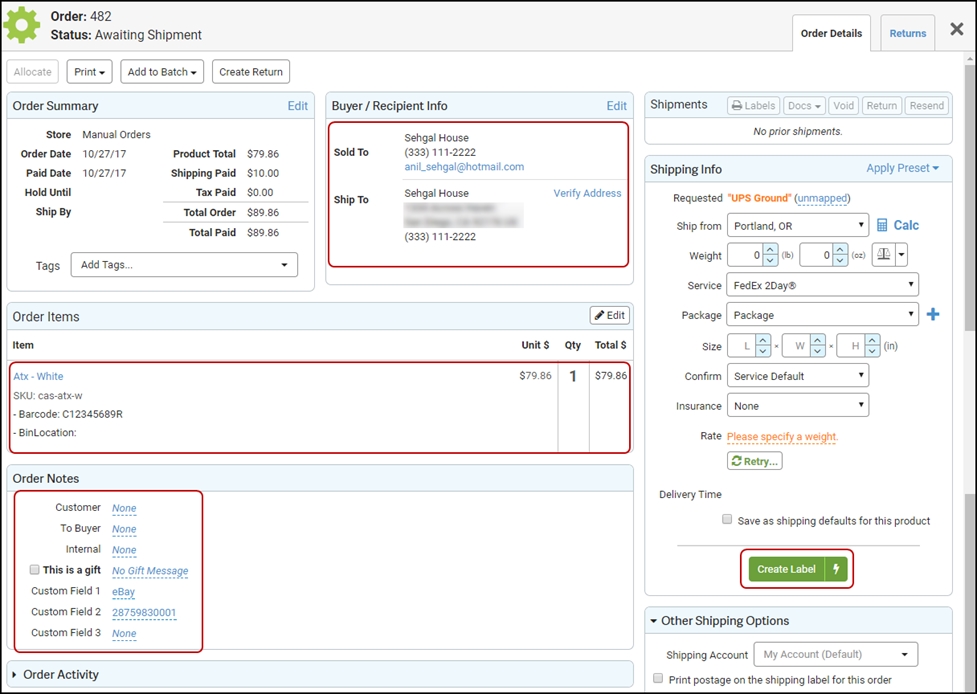Open the scale options dropdown arrow
The width and height of the screenshot is (977, 694).
pyautogui.click(x=902, y=255)
